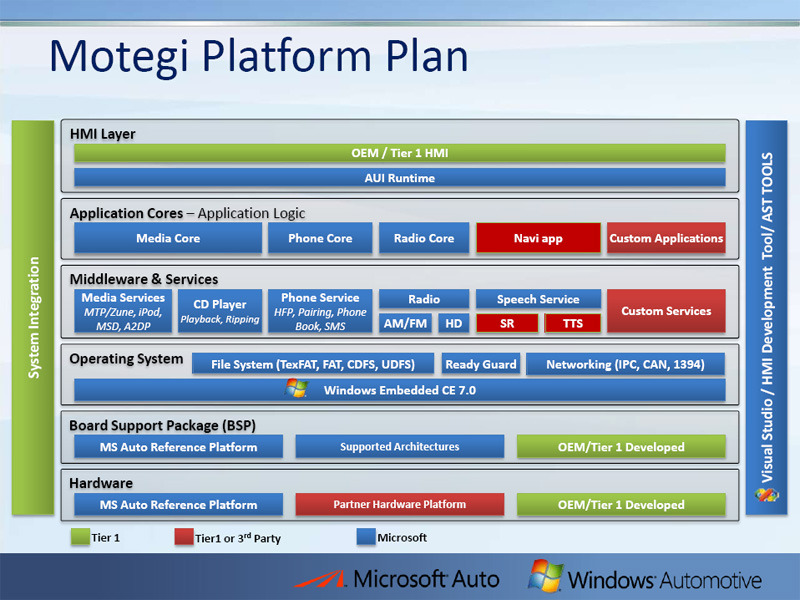Click the Windows Embedded CE 7.0 label text

pyautogui.click(x=399, y=390)
